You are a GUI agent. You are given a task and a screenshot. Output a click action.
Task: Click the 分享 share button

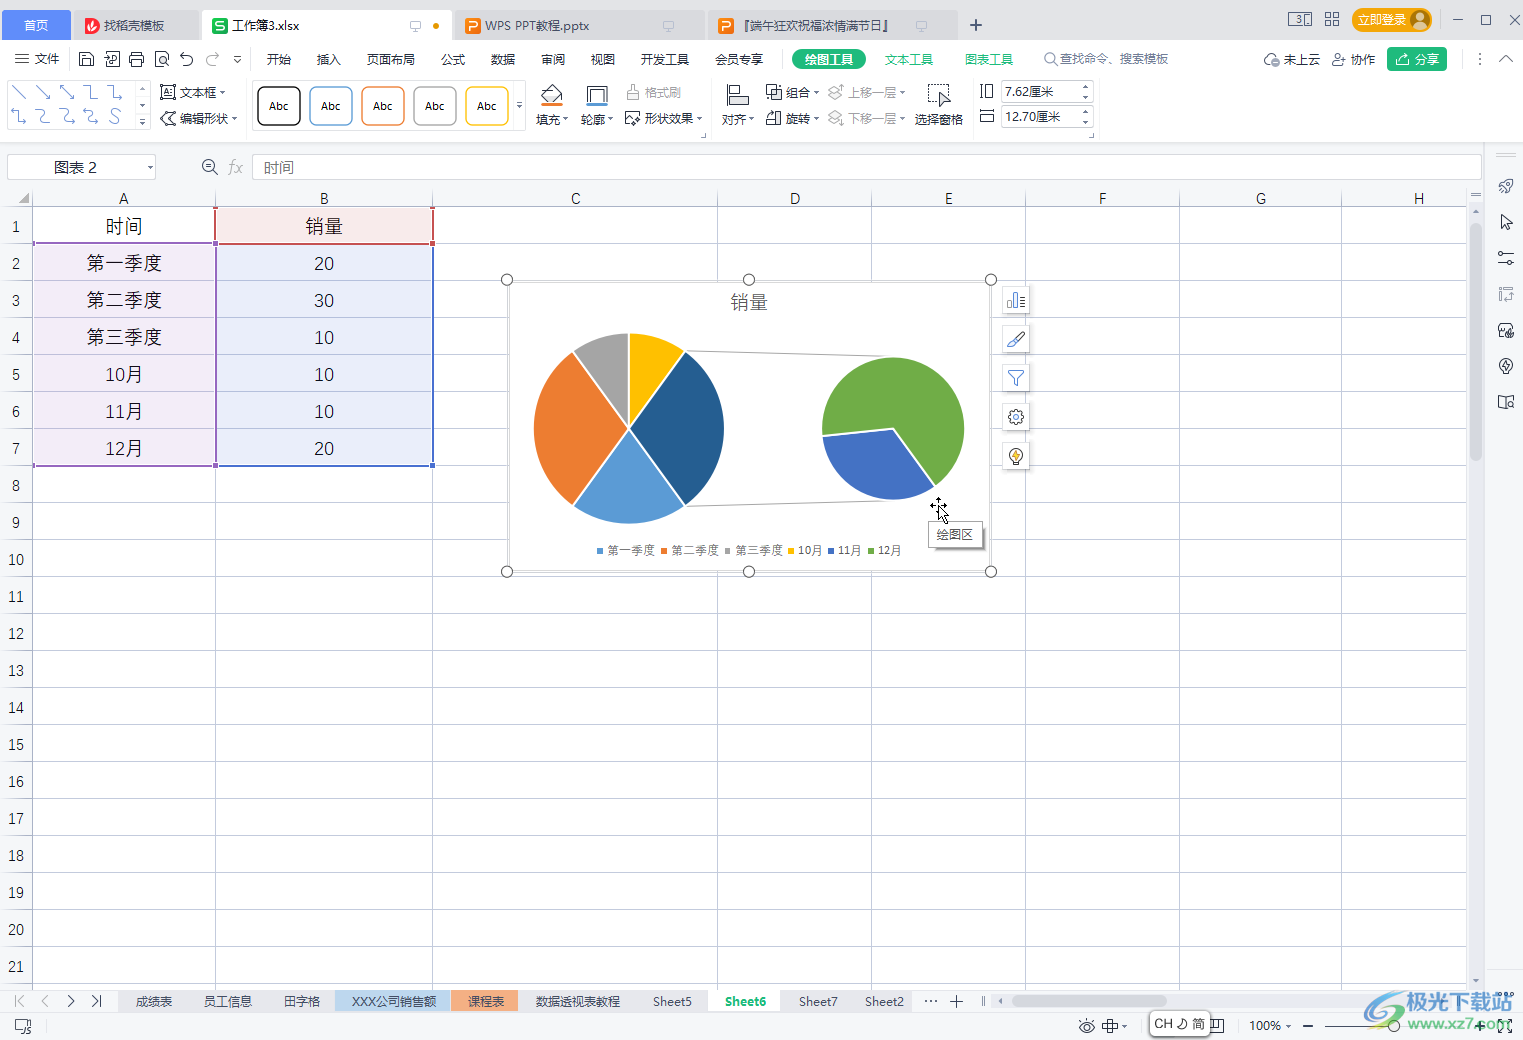coord(1417,59)
